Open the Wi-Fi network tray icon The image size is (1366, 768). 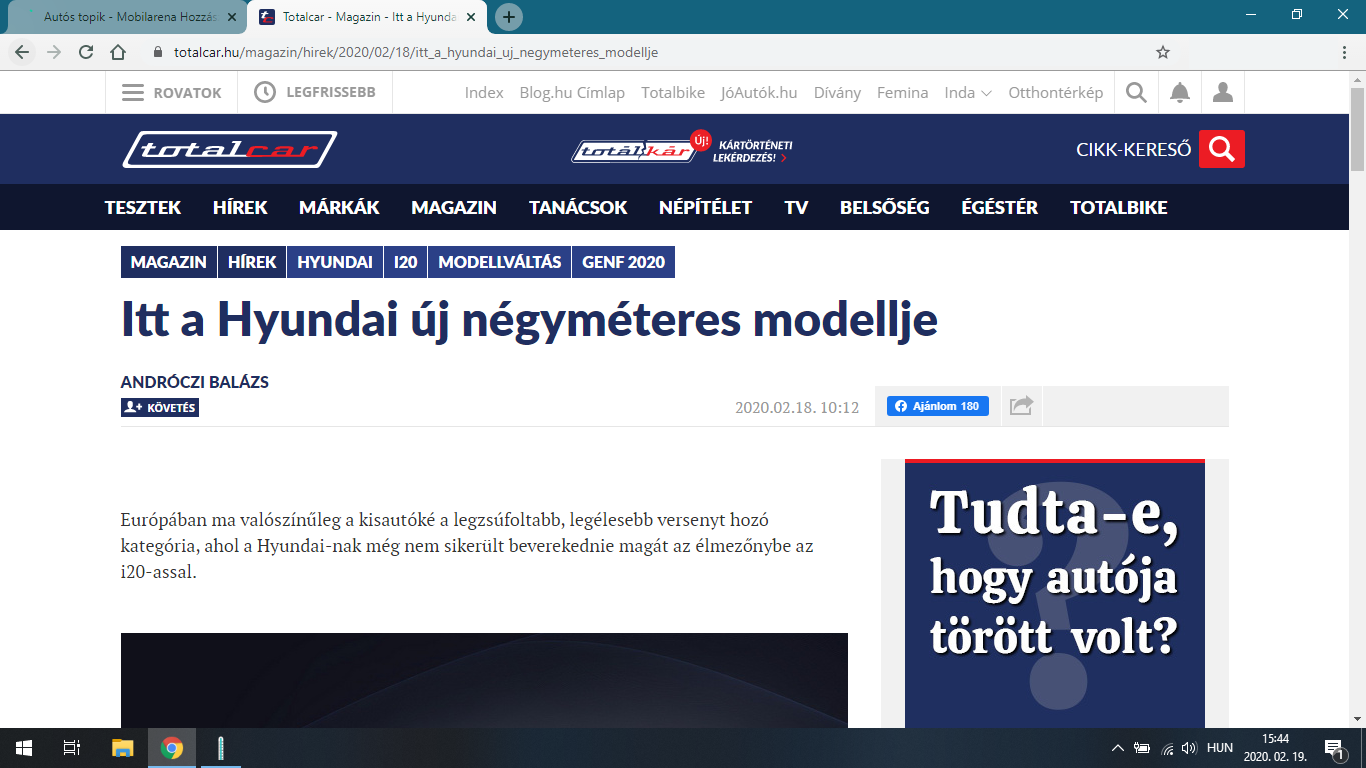[1166, 748]
